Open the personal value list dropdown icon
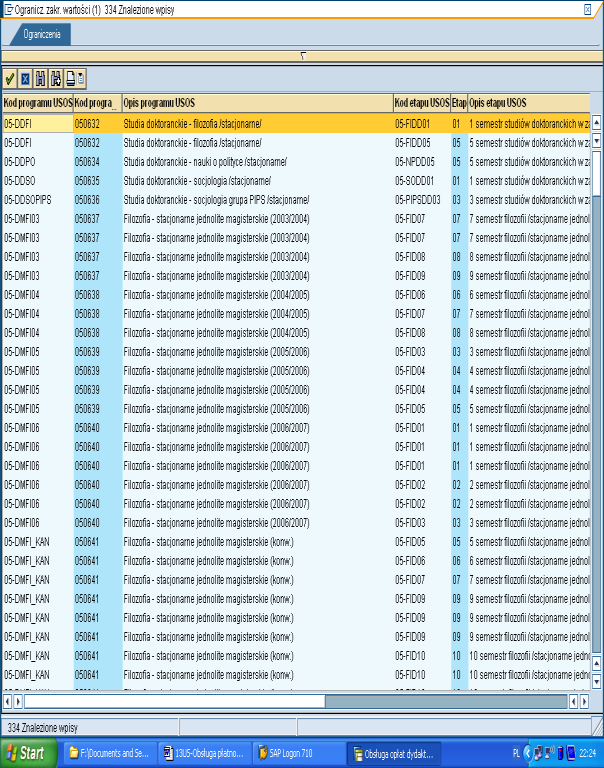Screen dimensions: 604x768 coord(81,78)
